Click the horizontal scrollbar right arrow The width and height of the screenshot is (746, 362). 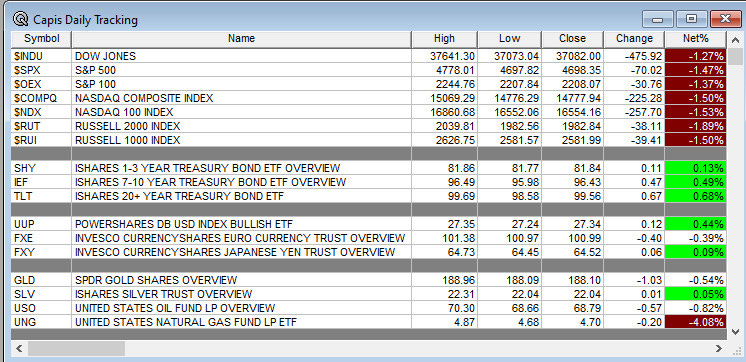pyautogui.click(x=719, y=349)
